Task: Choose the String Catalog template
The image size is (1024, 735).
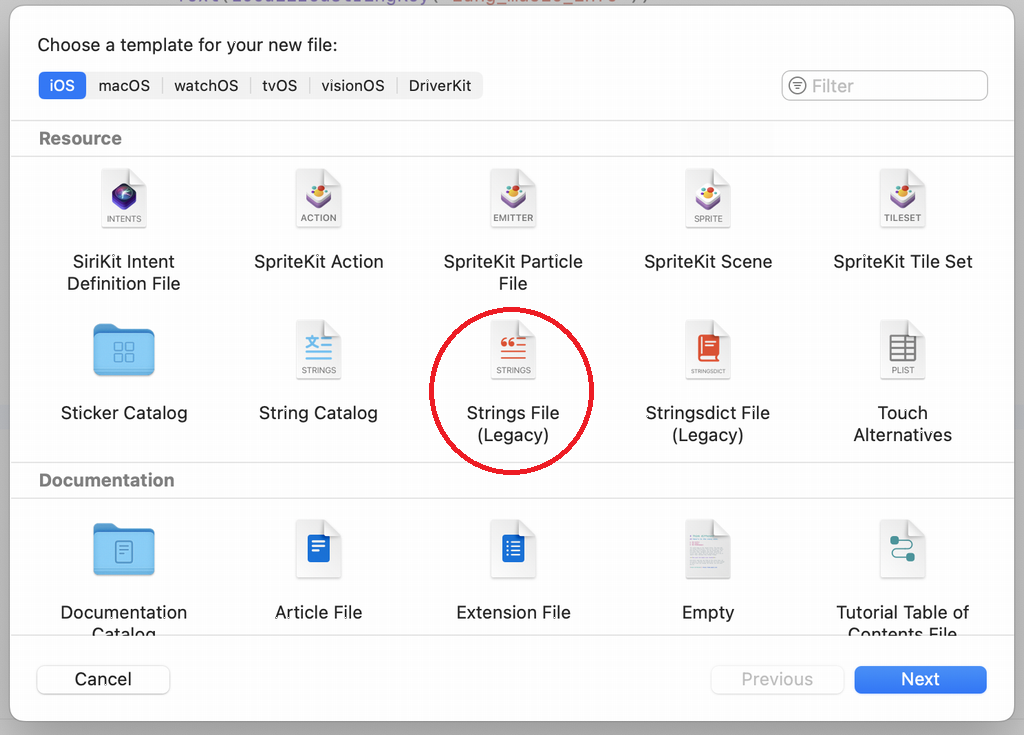Action: tap(318, 351)
